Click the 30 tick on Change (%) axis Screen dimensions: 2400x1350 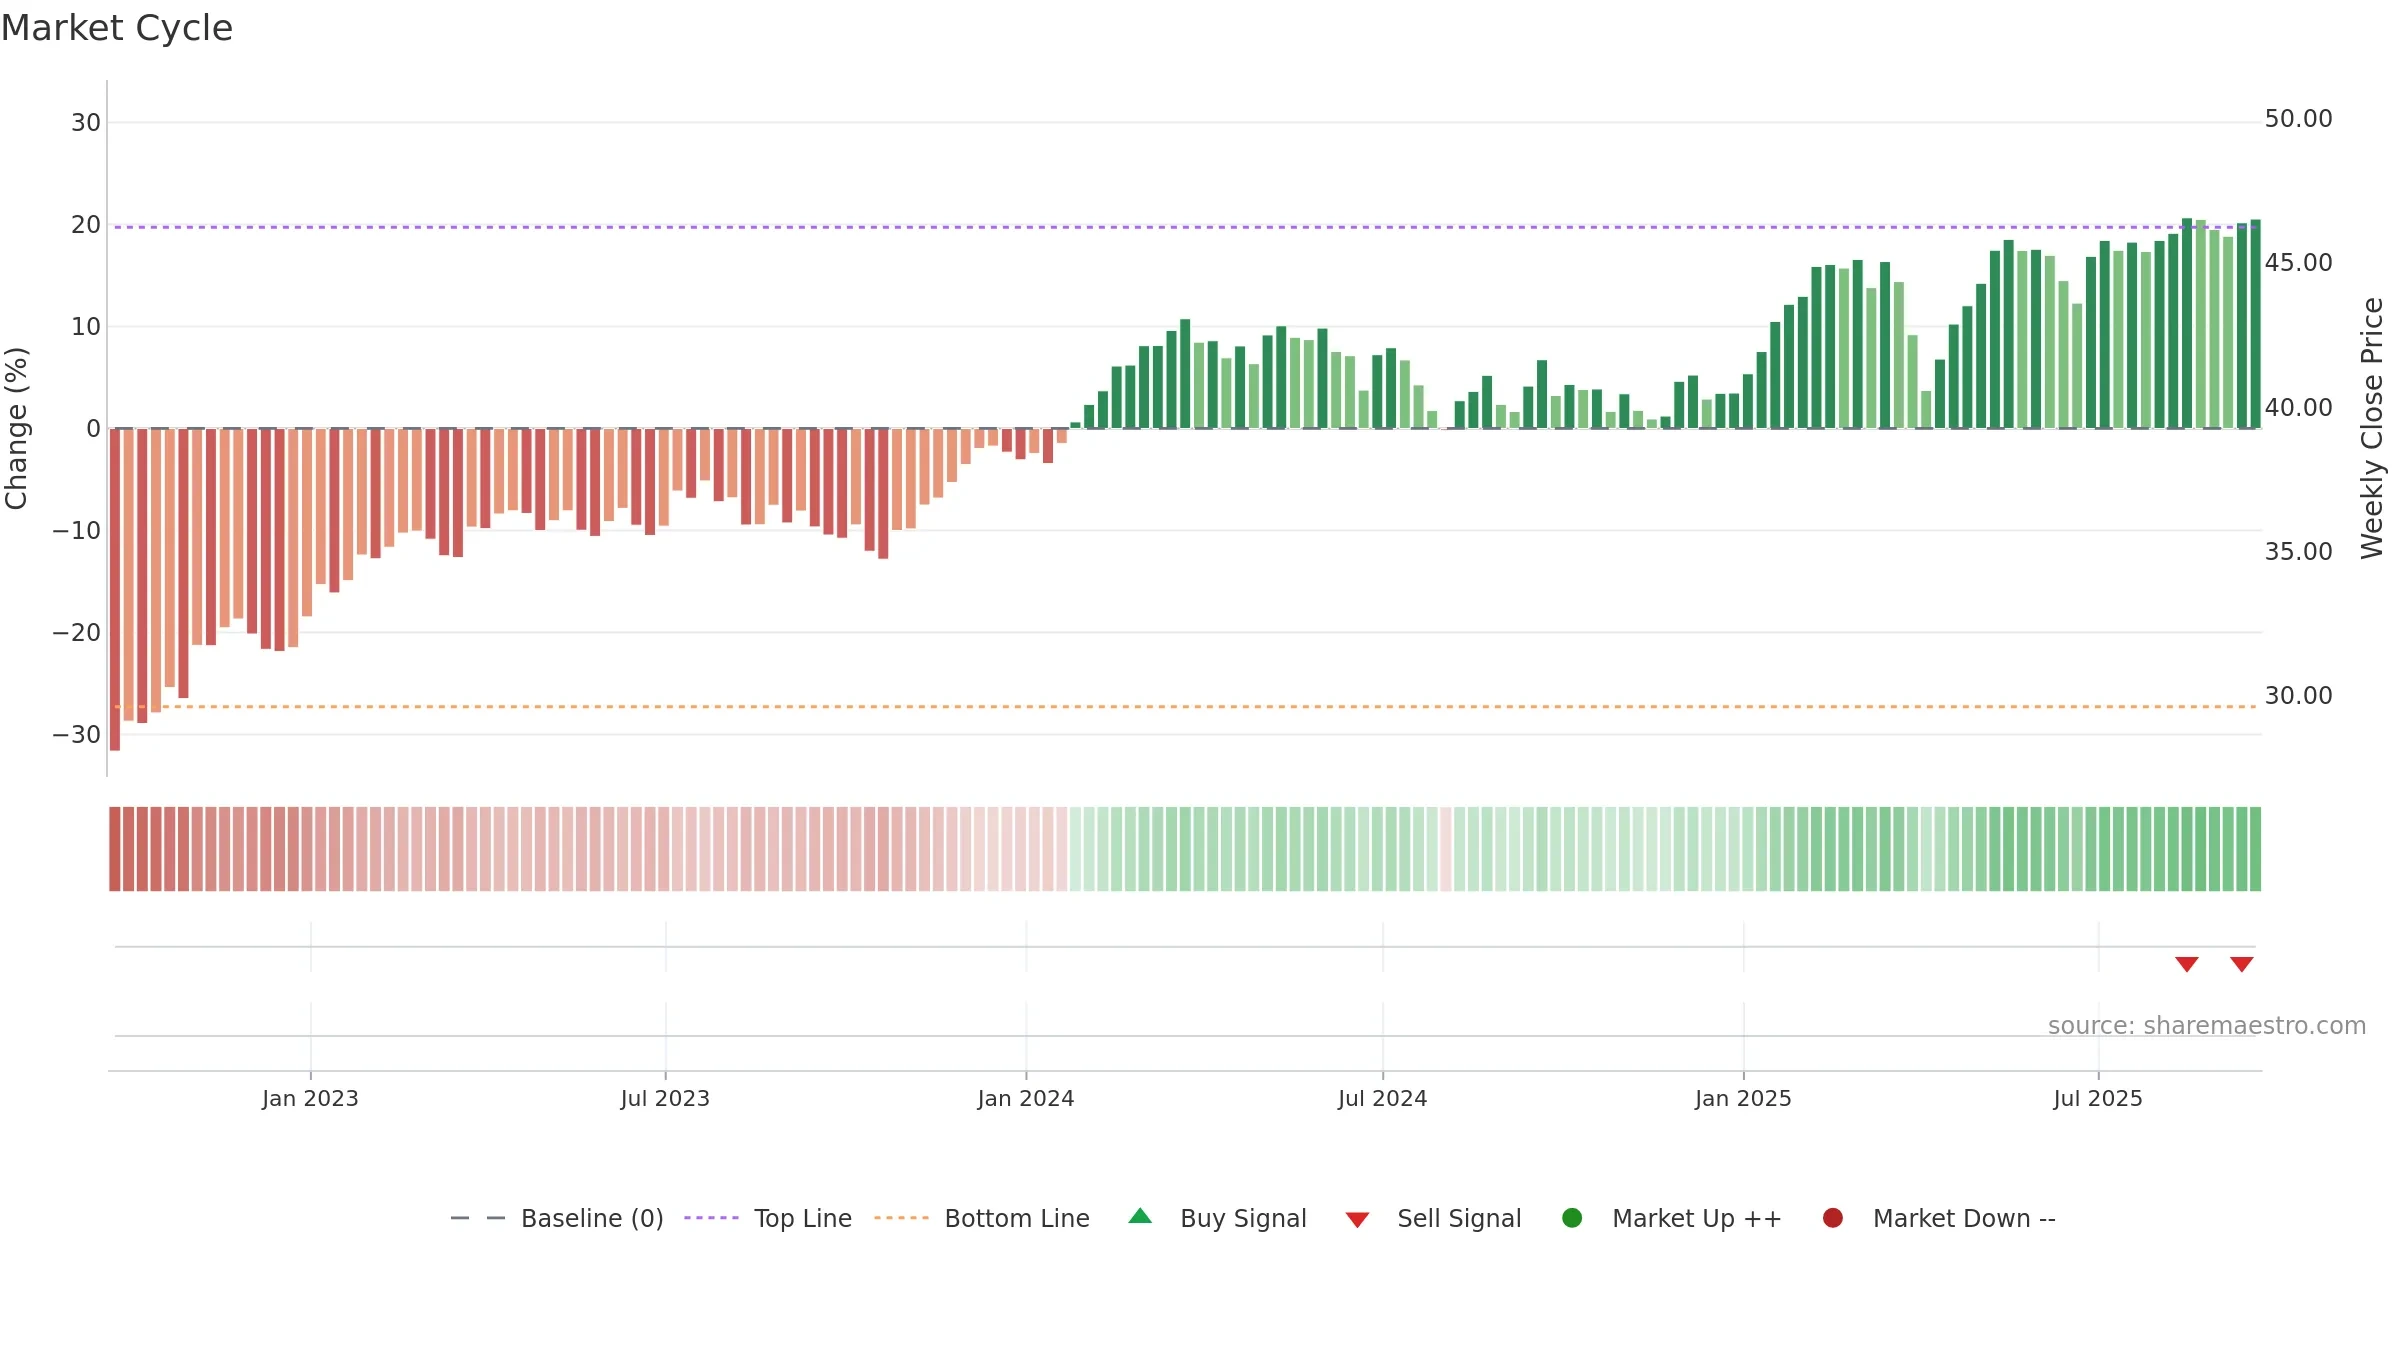[86, 123]
